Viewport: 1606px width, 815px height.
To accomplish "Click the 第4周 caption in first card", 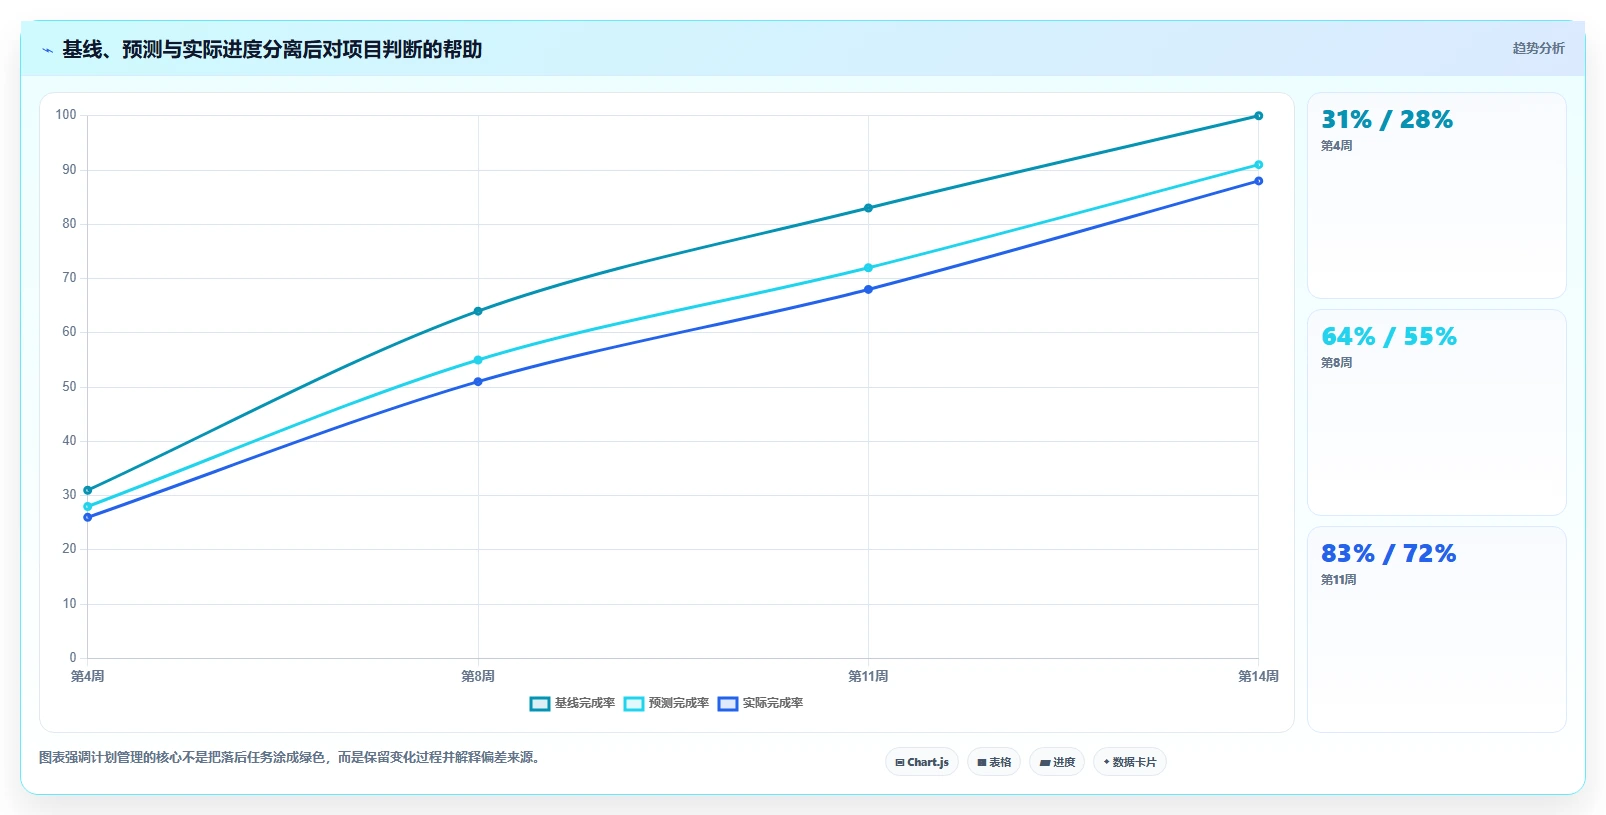I will [1336, 146].
